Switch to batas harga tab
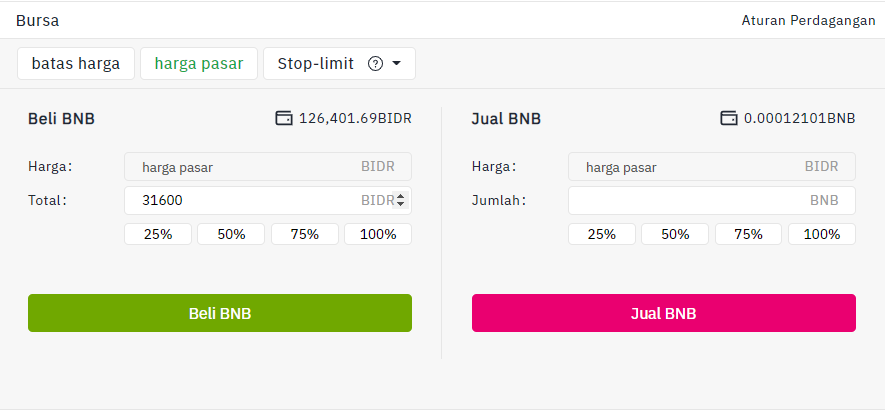The width and height of the screenshot is (885, 412). pyautogui.click(x=76, y=63)
